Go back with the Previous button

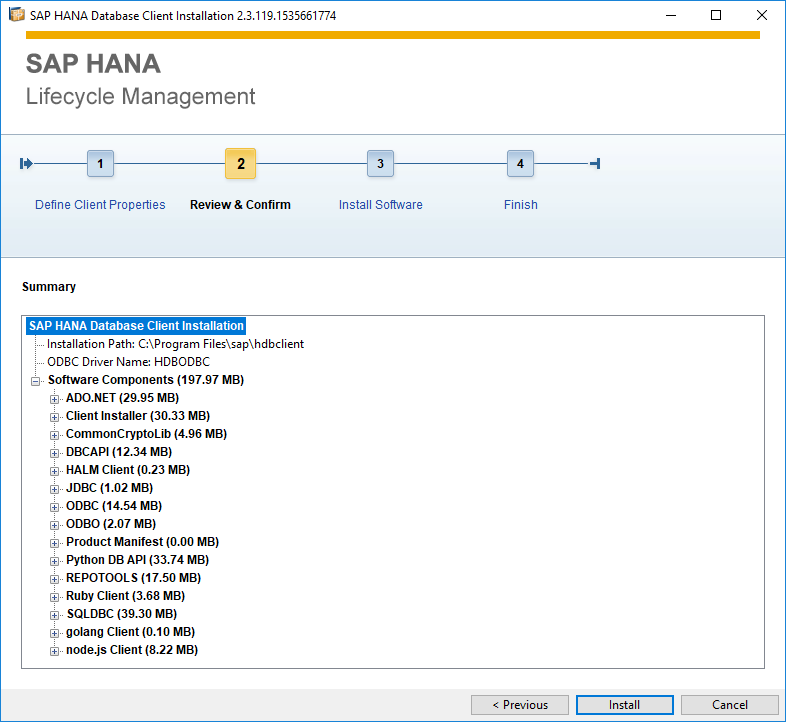(520, 705)
